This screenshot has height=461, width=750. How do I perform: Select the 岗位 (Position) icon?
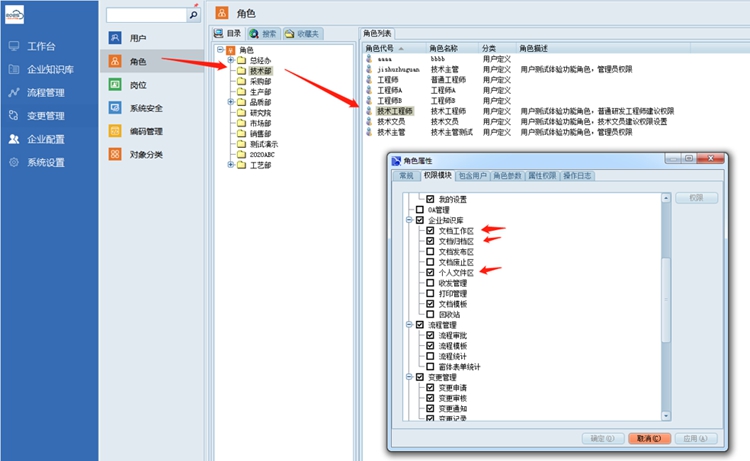[116, 85]
